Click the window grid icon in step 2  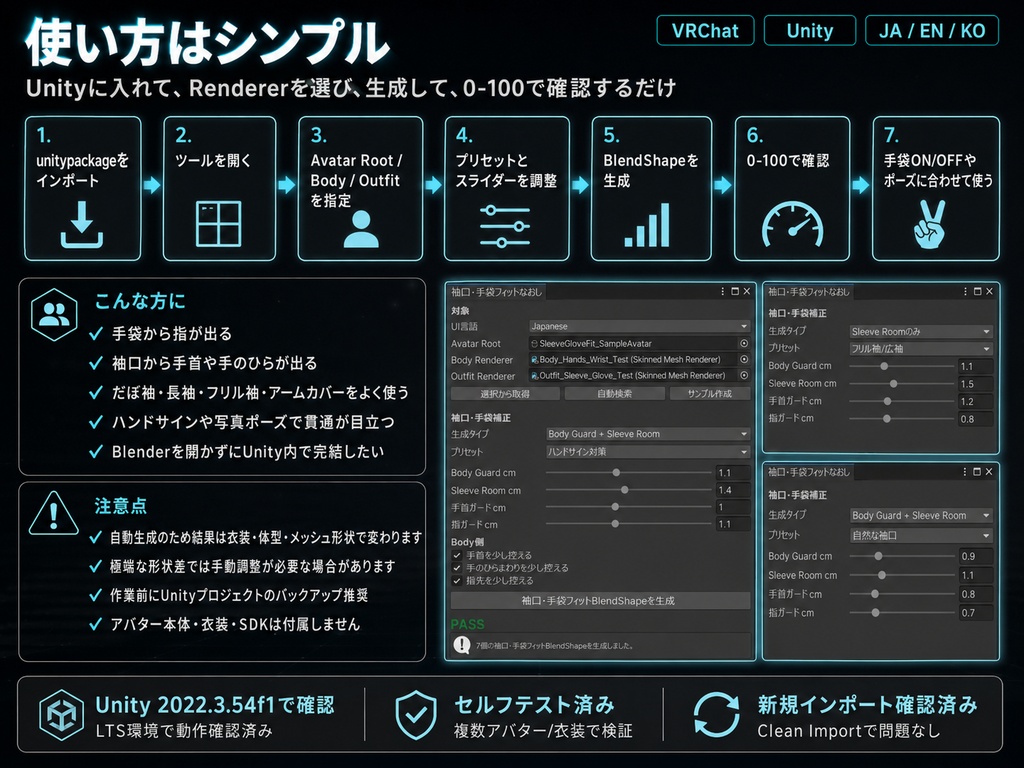(x=219, y=223)
